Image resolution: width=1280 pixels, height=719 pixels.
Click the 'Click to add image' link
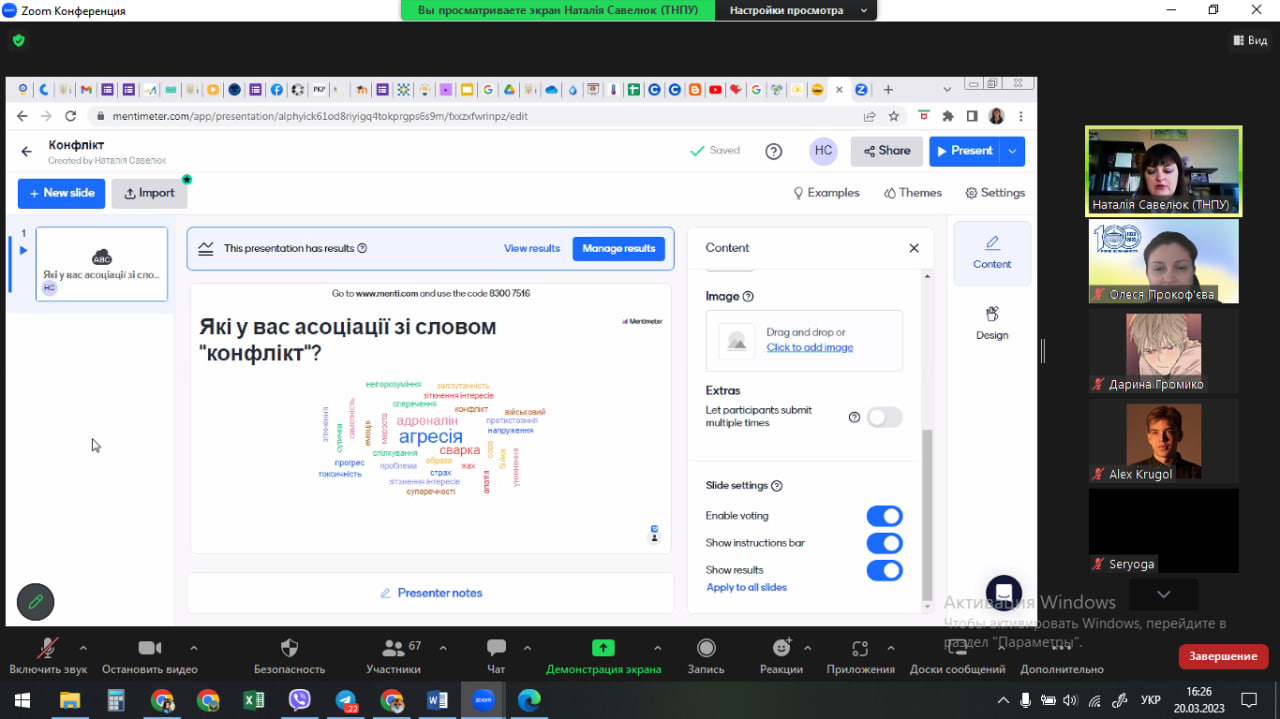pos(809,347)
